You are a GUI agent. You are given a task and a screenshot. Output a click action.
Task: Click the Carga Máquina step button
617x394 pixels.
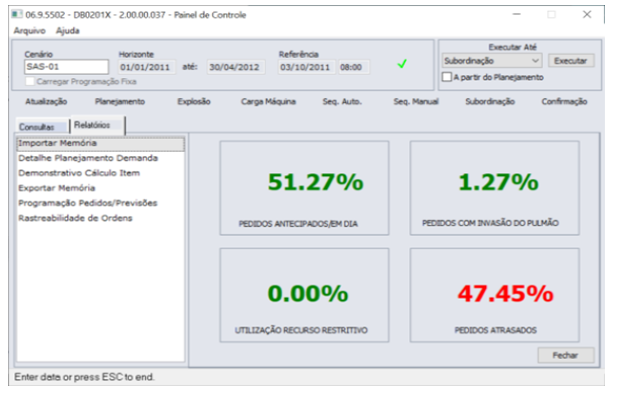click(268, 102)
